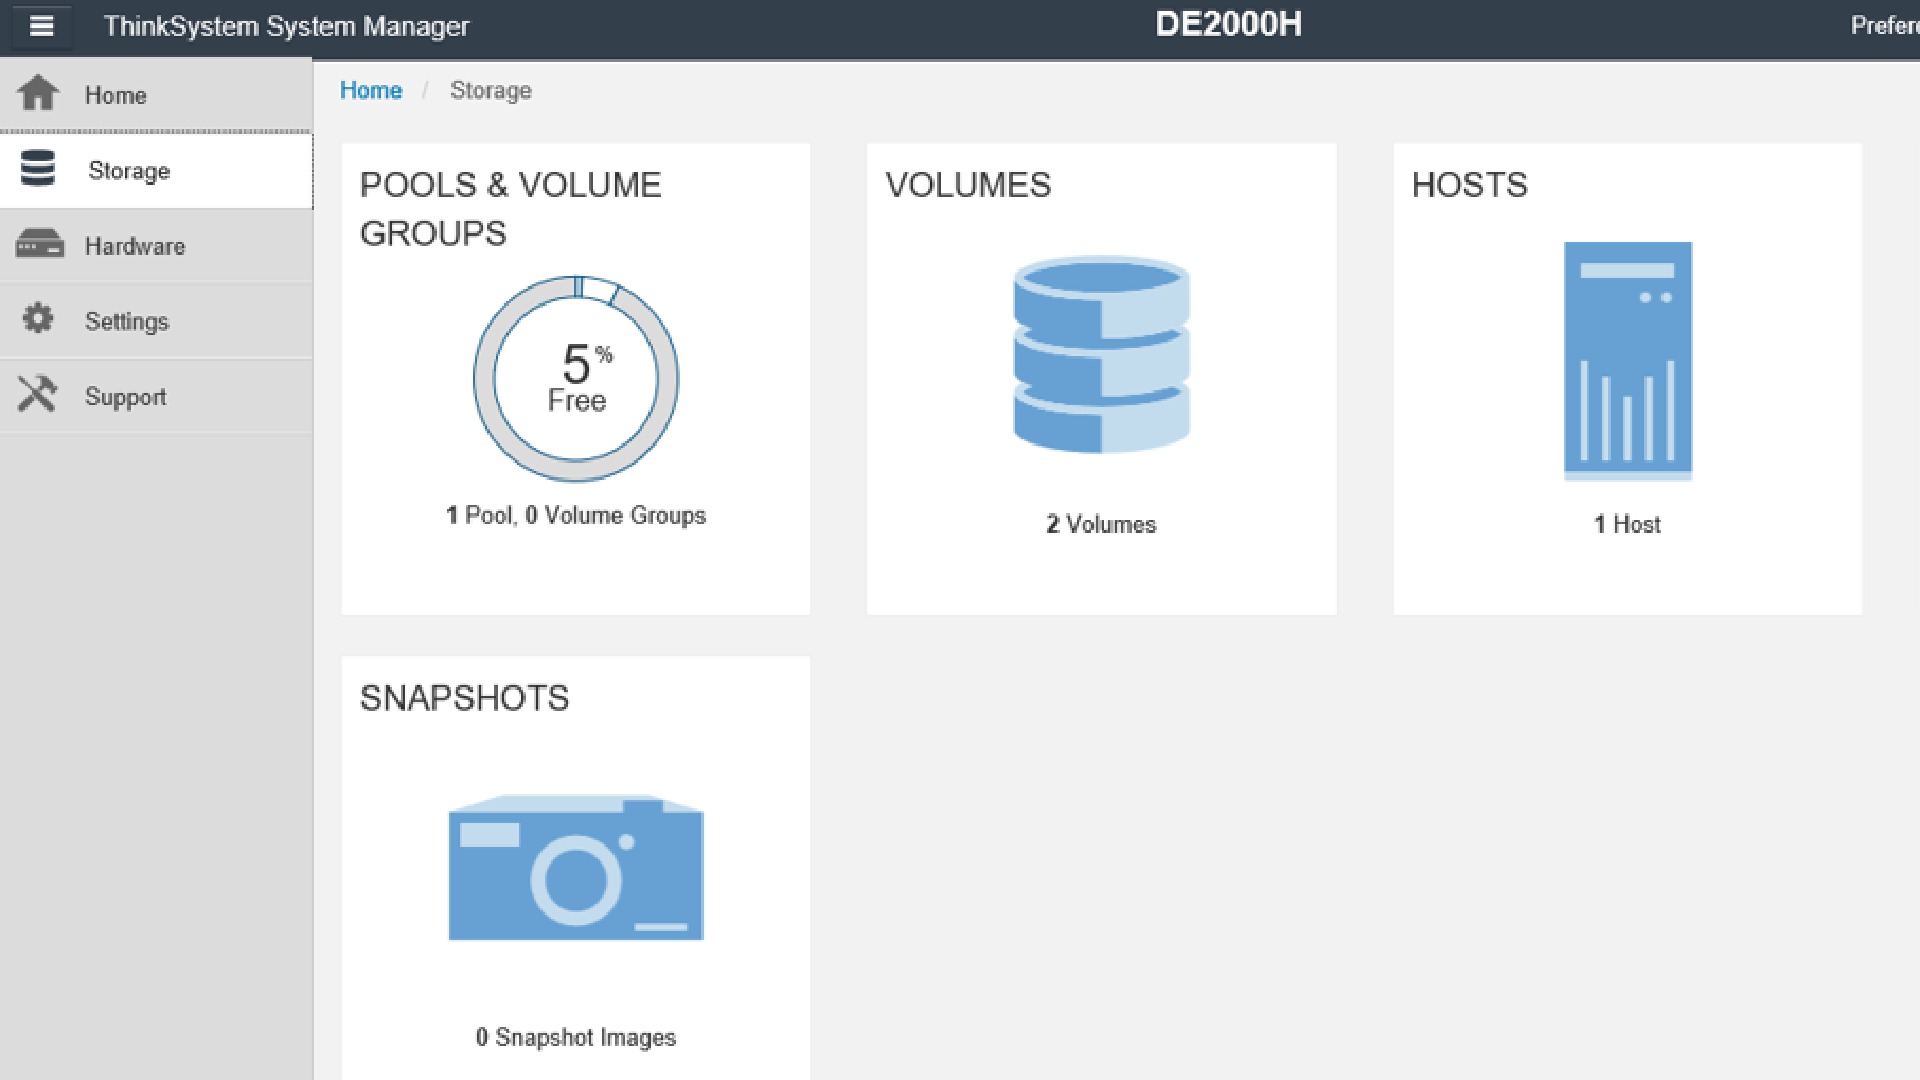The width and height of the screenshot is (1920, 1080).
Task: Open the 2 Volumes link
Action: [x=1101, y=524]
